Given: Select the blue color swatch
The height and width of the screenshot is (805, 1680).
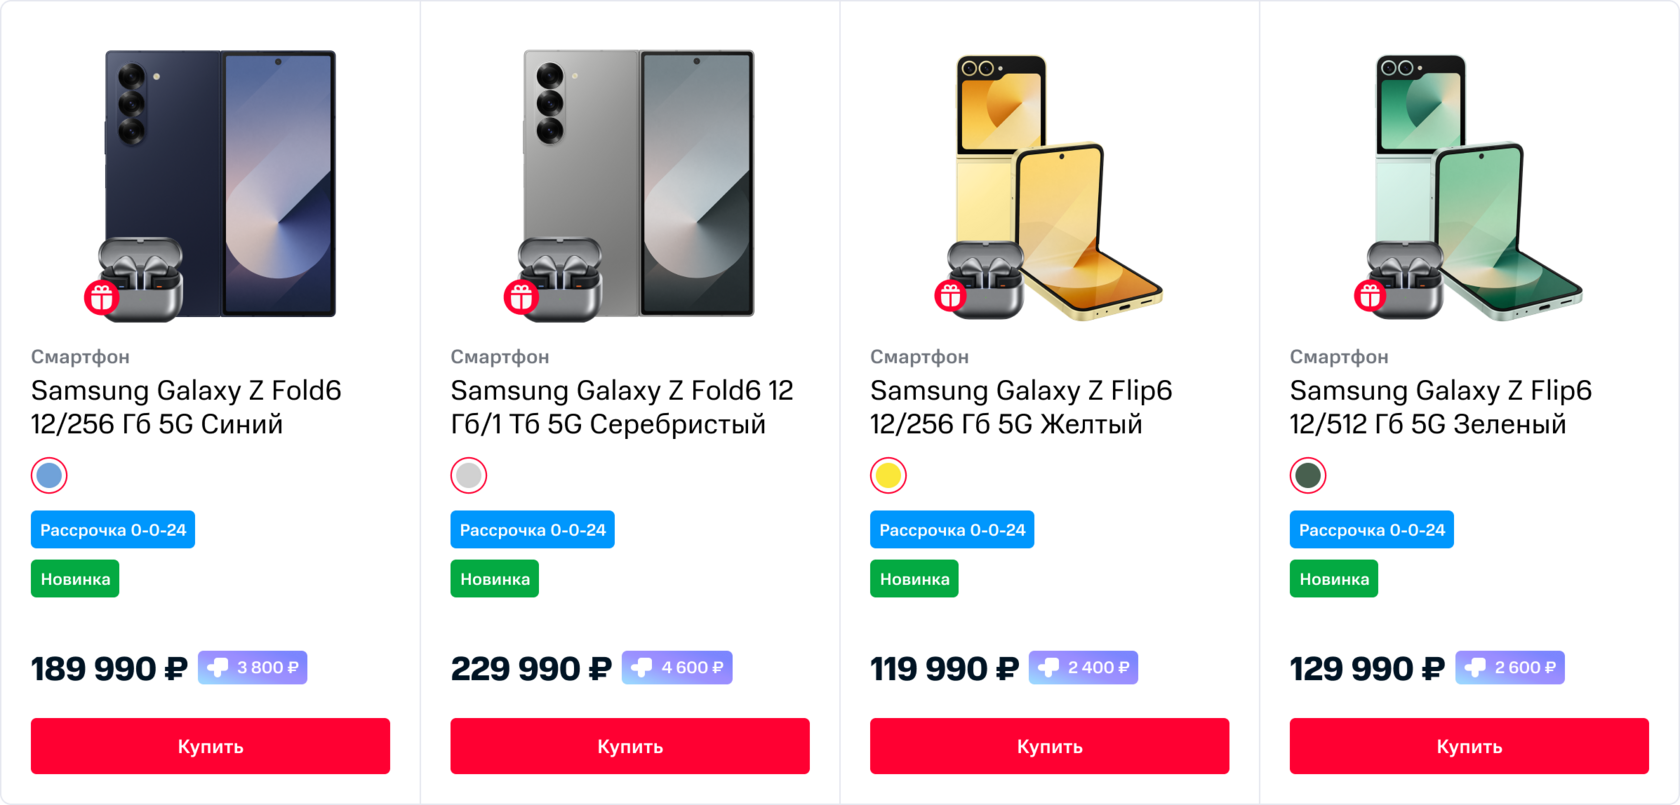Looking at the screenshot, I should click(x=49, y=476).
